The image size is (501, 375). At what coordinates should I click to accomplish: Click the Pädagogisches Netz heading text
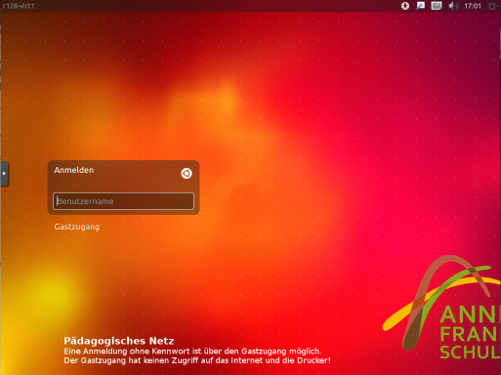(119, 341)
